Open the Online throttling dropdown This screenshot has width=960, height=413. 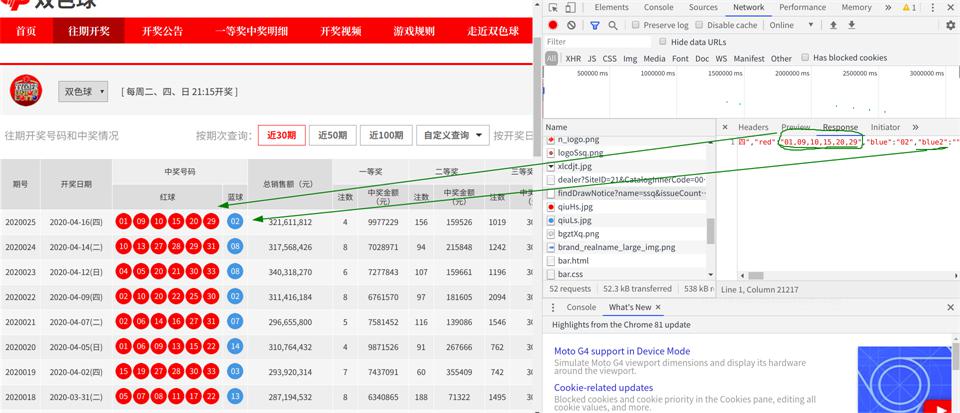coord(792,25)
